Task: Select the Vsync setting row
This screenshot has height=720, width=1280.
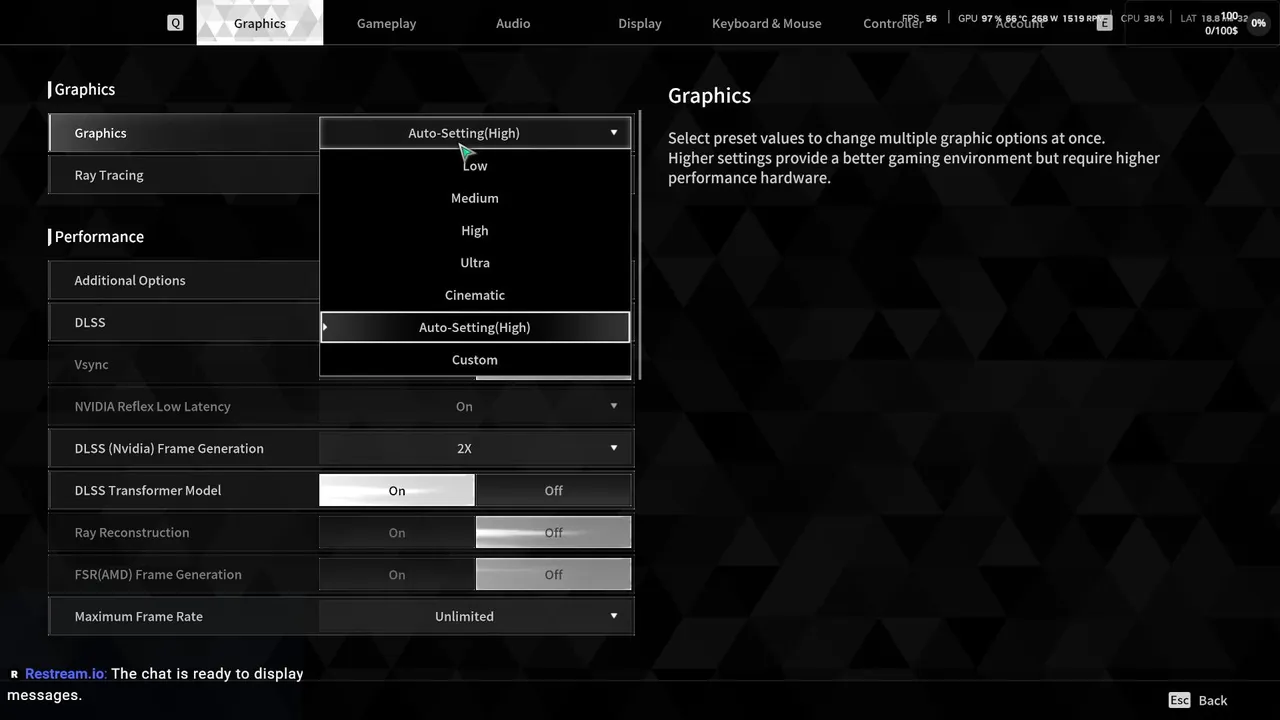Action: [184, 364]
